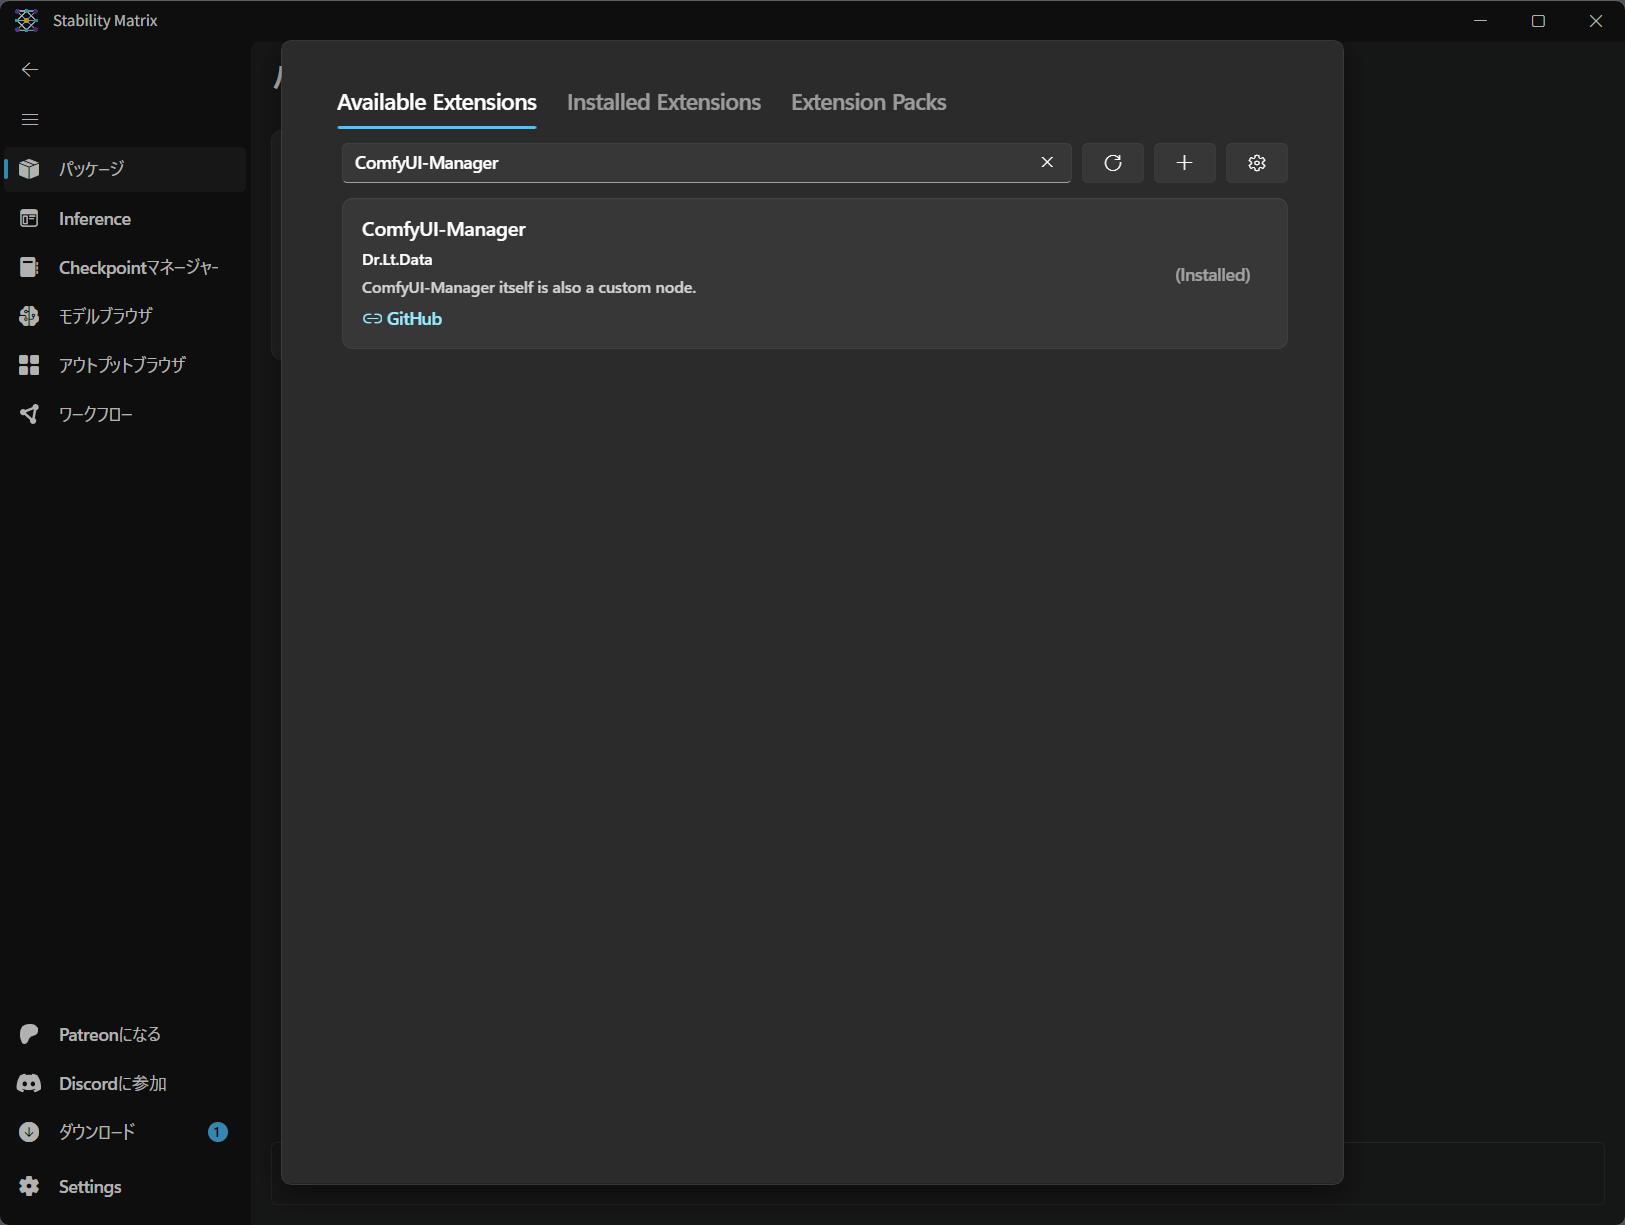This screenshot has height=1225, width=1625.
Task: Select the Available Extensions tab
Action: click(436, 102)
